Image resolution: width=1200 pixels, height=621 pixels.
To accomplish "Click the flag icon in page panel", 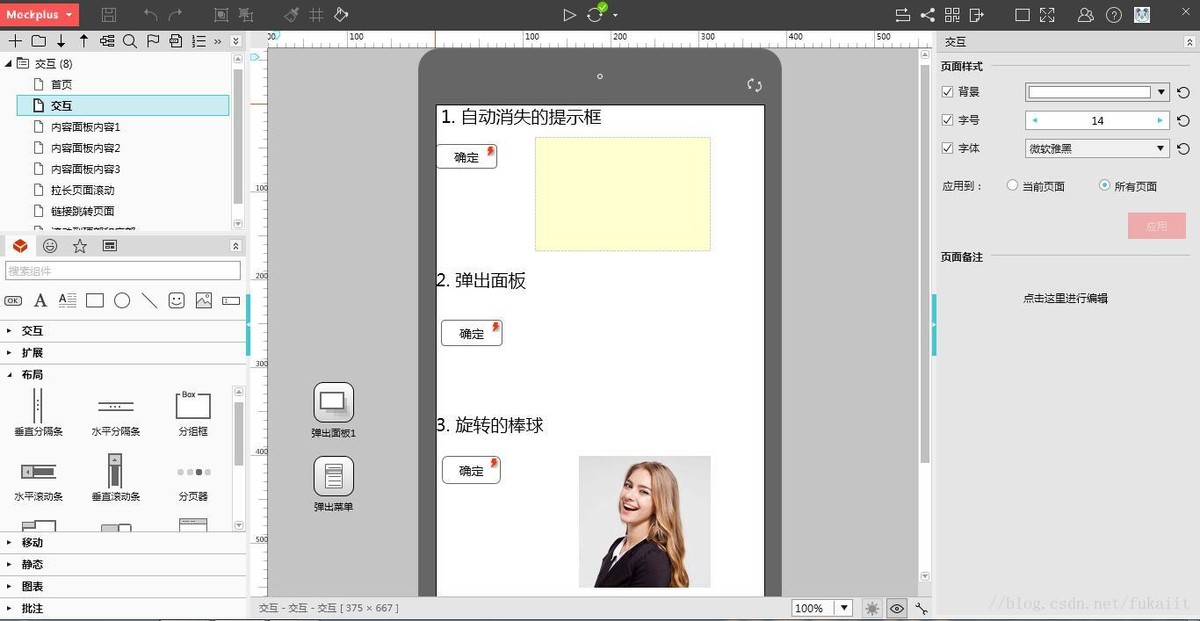I will pyautogui.click(x=153, y=41).
